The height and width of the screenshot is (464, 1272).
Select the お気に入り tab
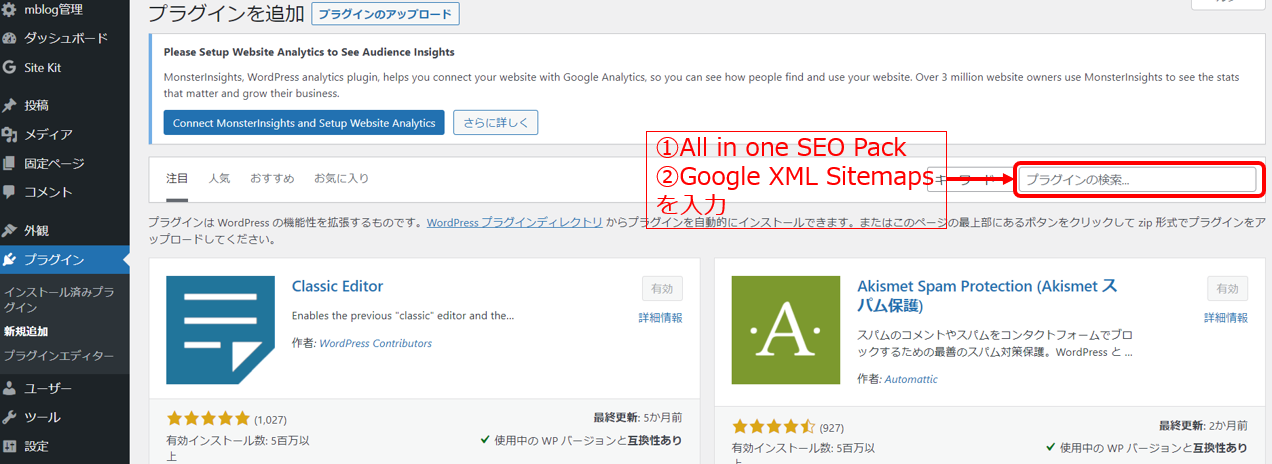pos(341,178)
